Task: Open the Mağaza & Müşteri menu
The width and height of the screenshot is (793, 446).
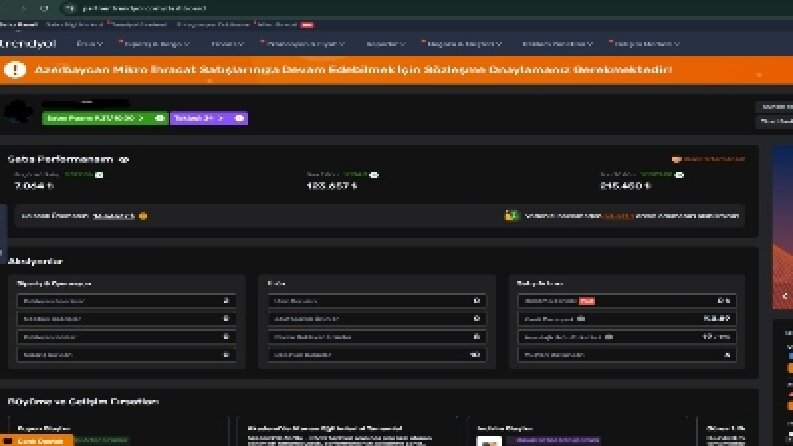Action: coord(464,44)
